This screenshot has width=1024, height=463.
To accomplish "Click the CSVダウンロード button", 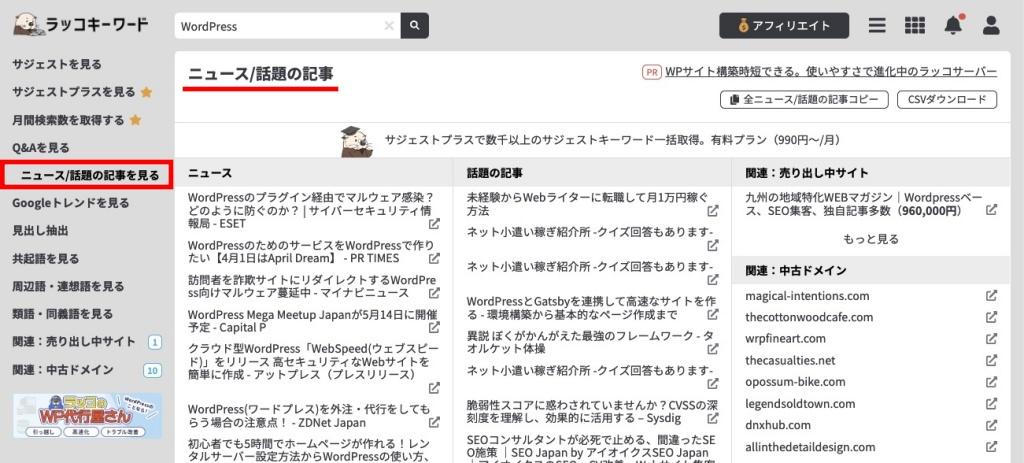I will pos(947,100).
